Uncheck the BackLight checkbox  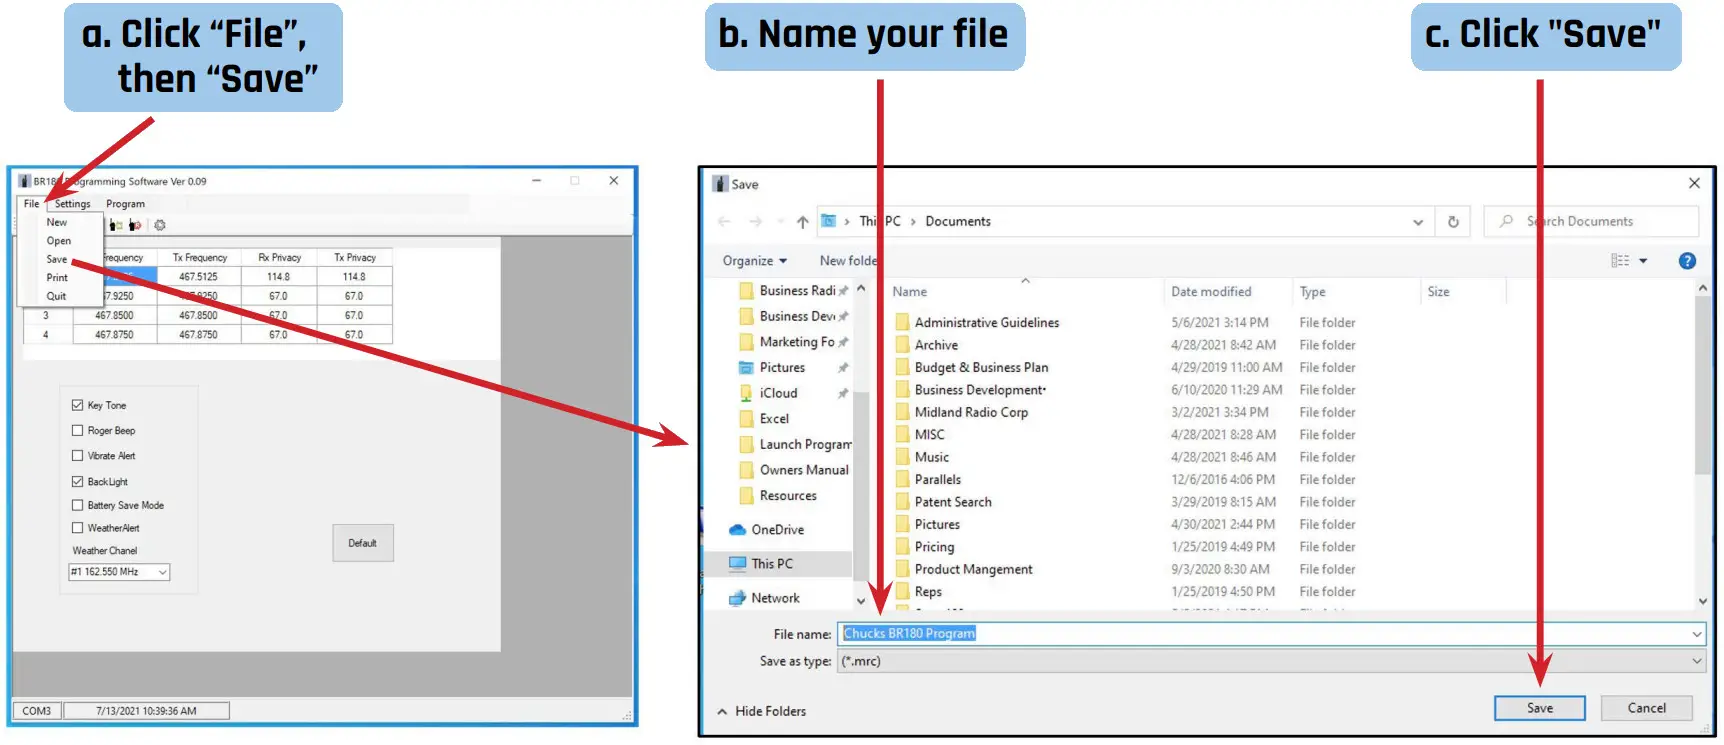click(x=77, y=481)
